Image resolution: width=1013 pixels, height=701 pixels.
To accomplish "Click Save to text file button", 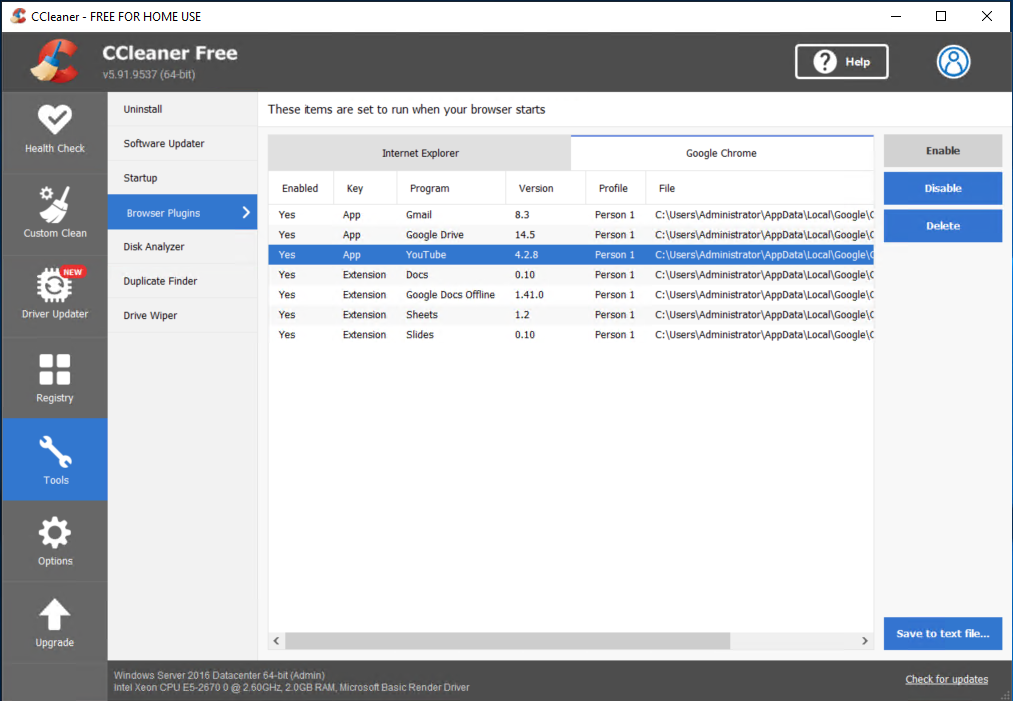I will click(943, 633).
